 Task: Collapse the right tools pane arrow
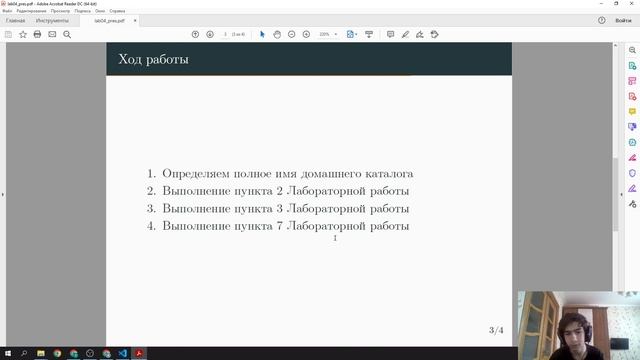(621, 195)
